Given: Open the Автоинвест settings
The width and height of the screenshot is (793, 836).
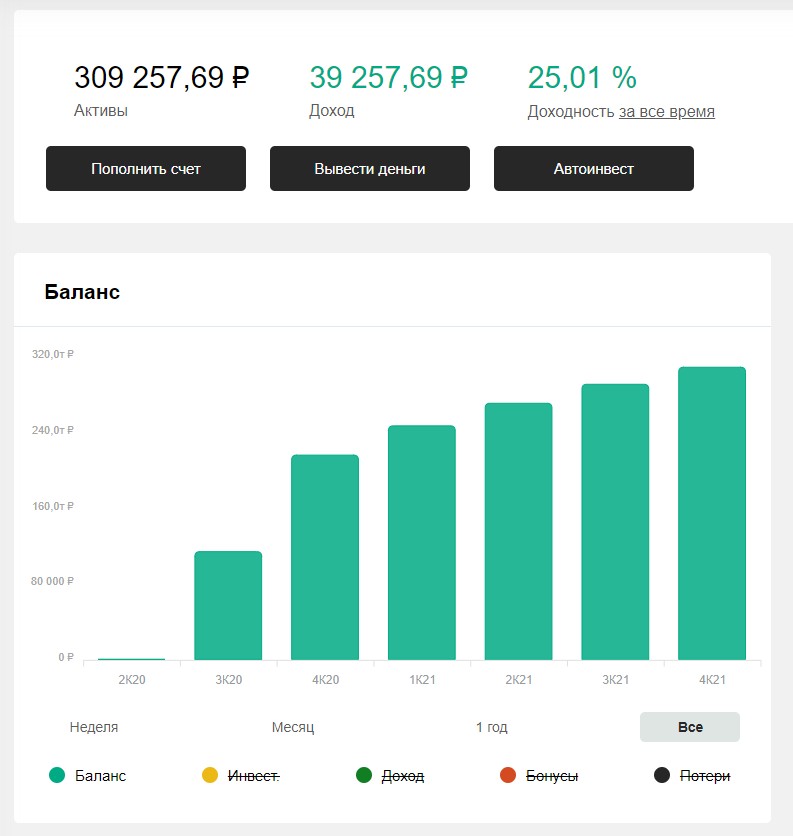Looking at the screenshot, I should (x=594, y=168).
